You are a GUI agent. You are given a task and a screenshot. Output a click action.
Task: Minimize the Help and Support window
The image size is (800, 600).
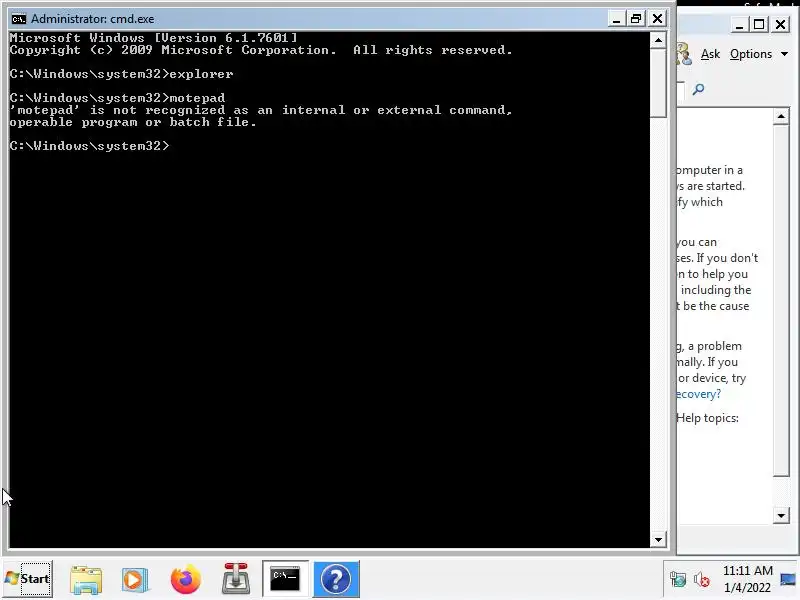739,24
